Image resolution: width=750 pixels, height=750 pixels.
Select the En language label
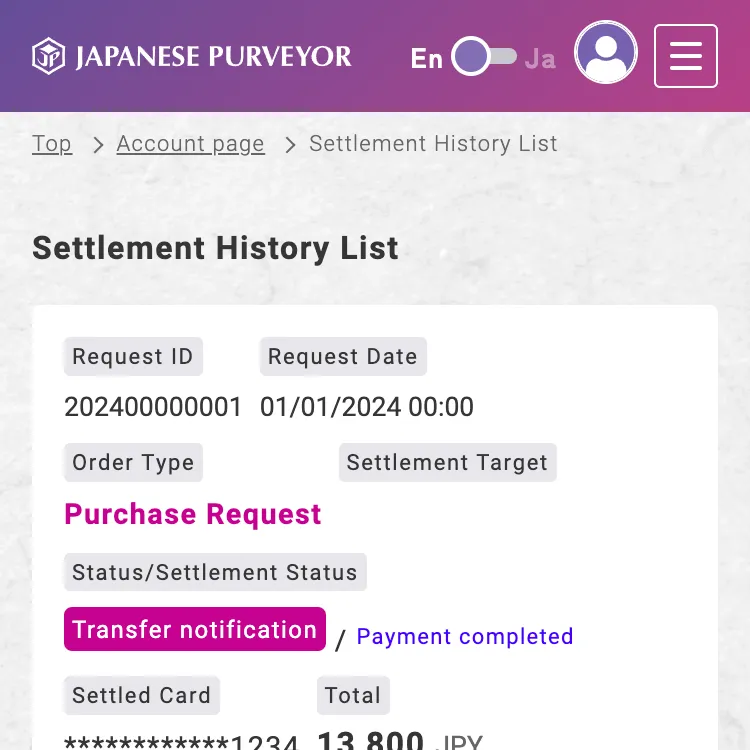(x=426, y=58)
